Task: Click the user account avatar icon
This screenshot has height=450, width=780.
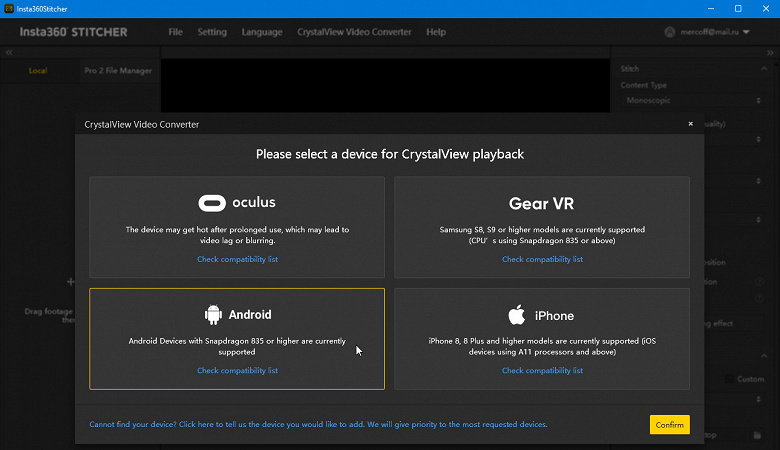Action: (670, 32)
